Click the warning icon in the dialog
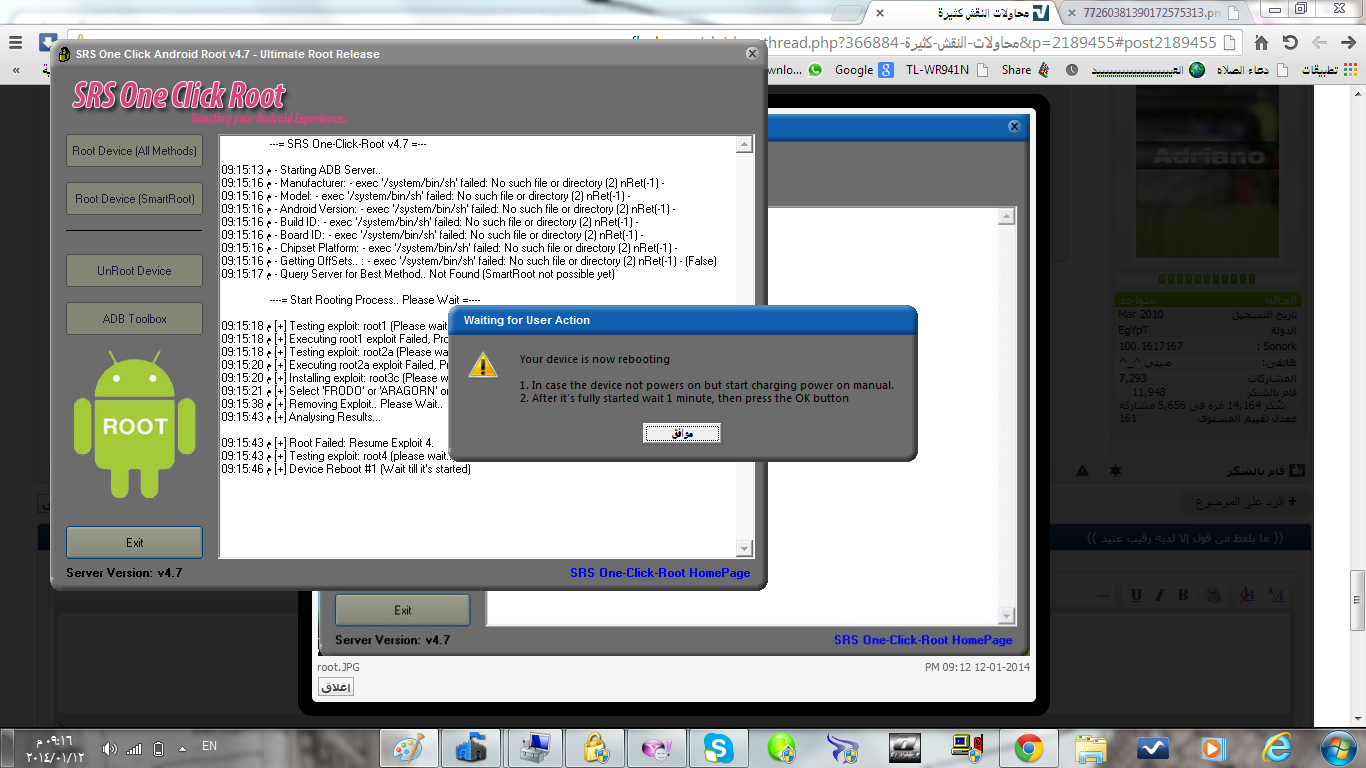The image size is (1366, 768). click(484, 365)
